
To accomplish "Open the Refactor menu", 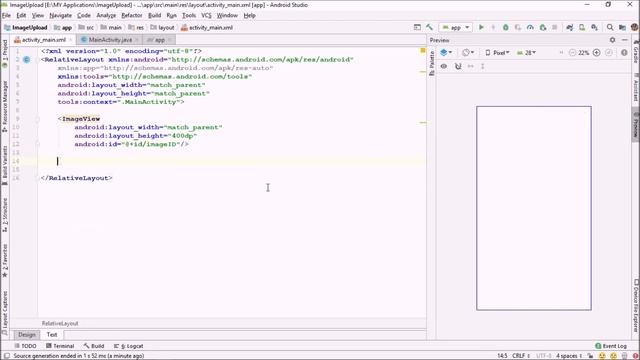I will (x=132, y=16).
